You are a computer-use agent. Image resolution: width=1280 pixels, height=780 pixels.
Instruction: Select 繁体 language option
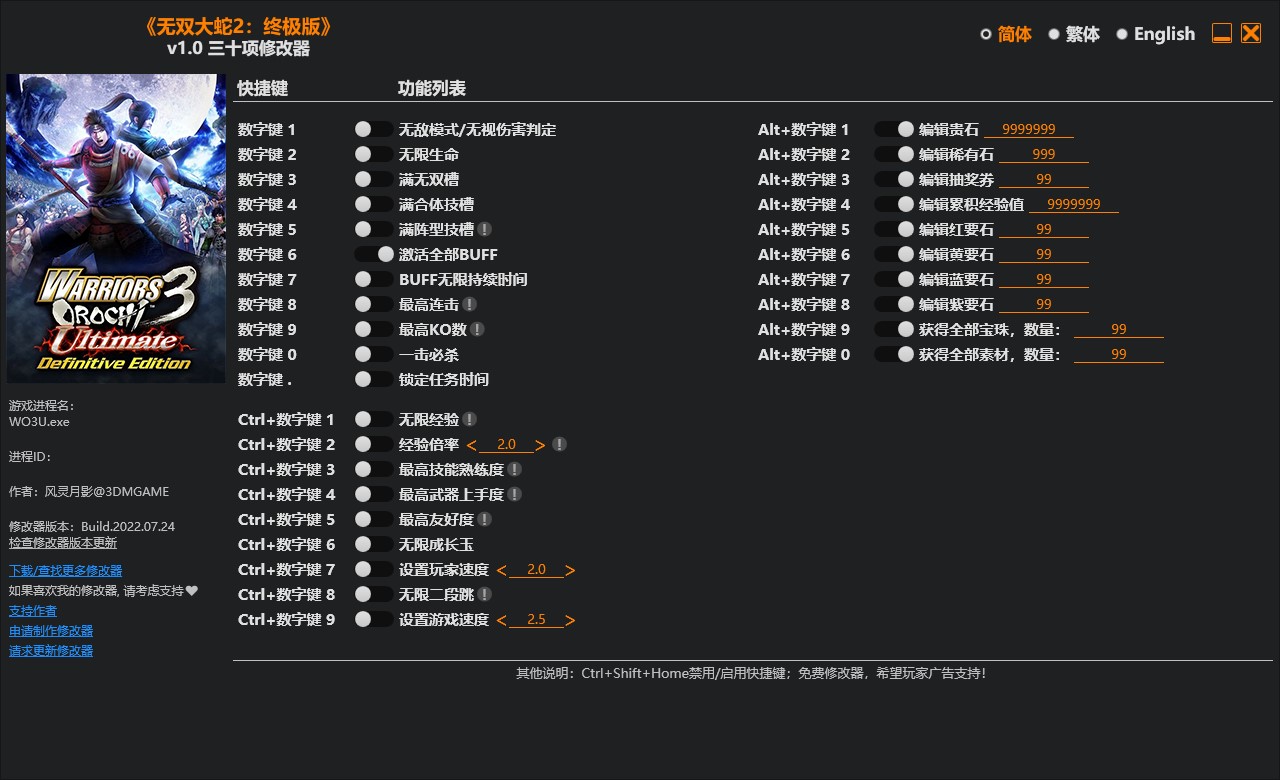[x=1074, y=34]
